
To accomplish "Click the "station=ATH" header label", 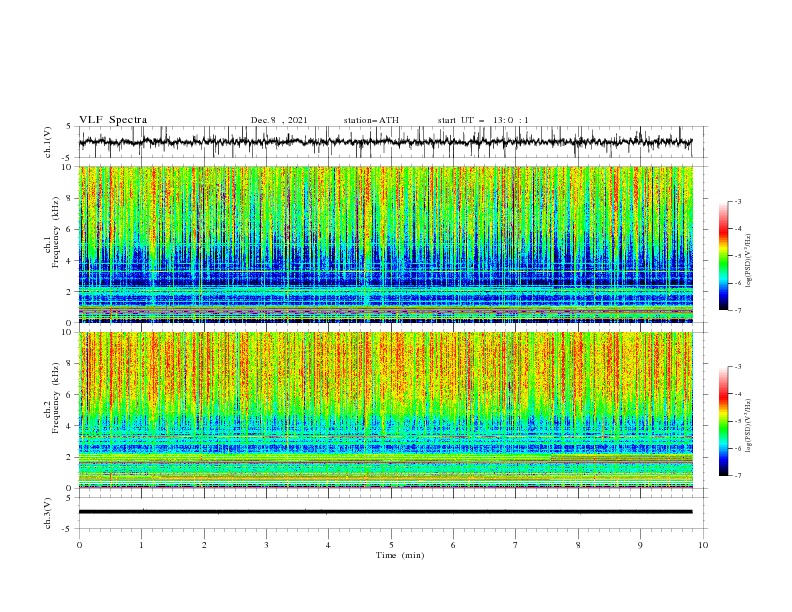I will (371, 120).
